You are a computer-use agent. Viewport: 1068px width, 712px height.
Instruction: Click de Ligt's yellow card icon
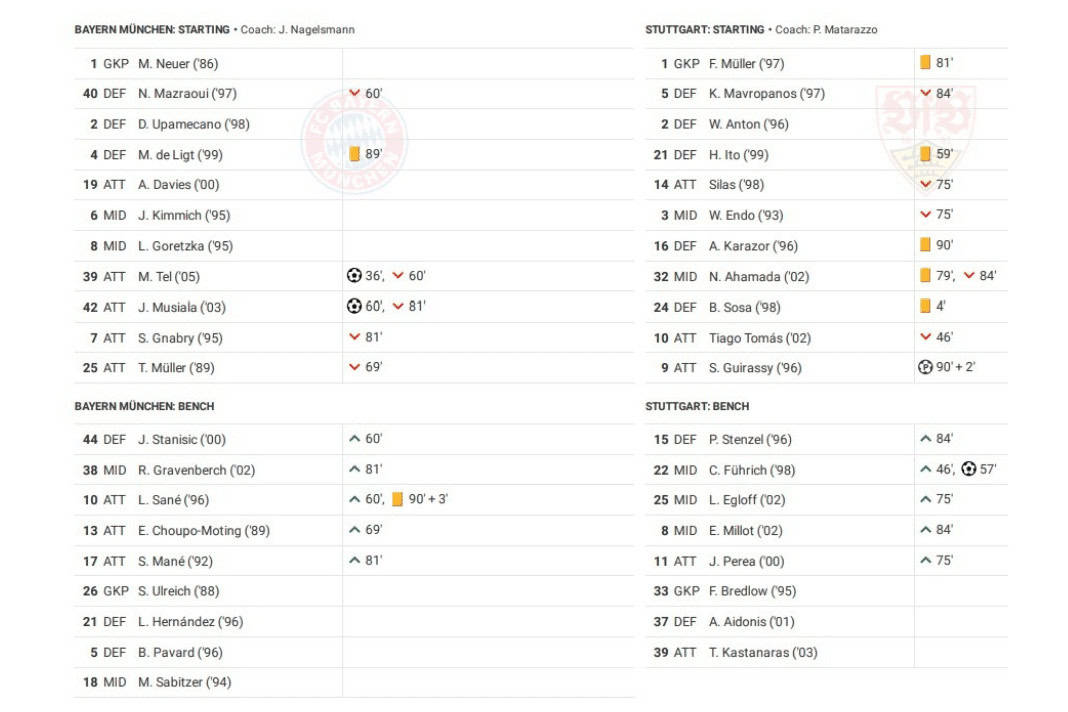point(354,154)
